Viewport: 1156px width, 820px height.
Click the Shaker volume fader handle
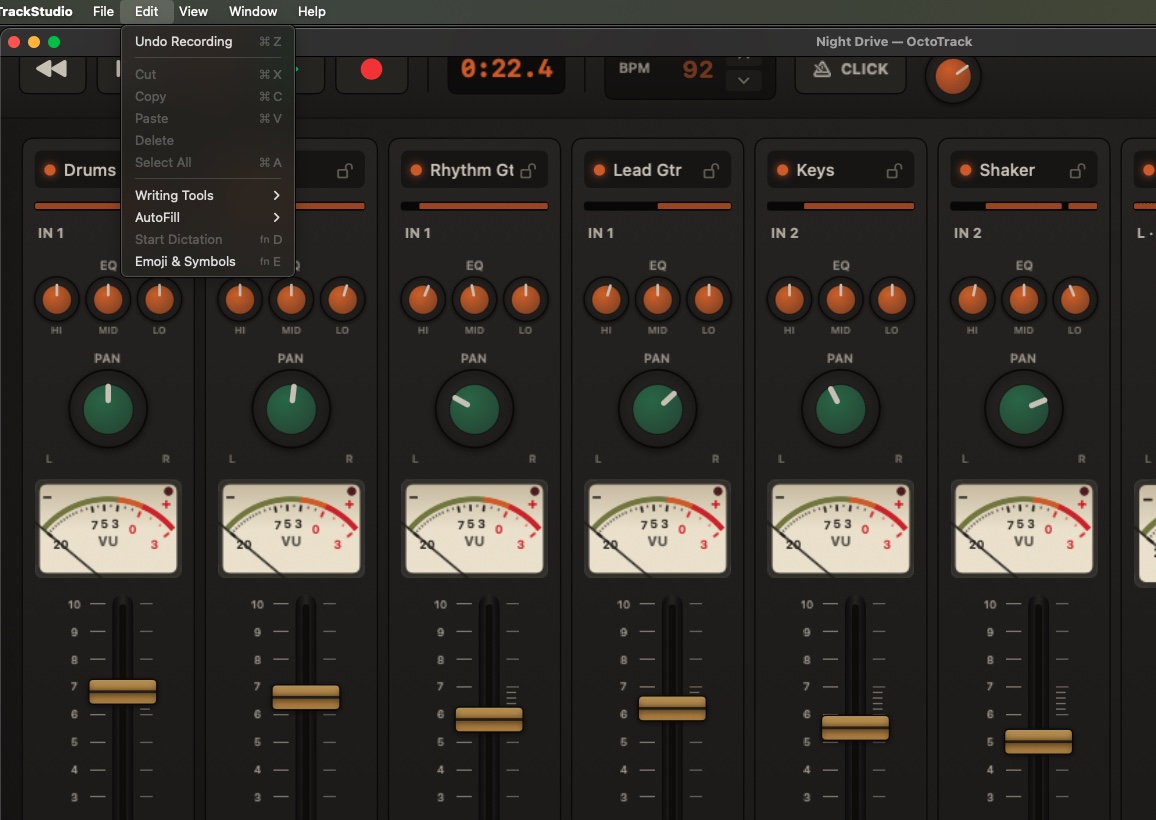point(1038,741)
